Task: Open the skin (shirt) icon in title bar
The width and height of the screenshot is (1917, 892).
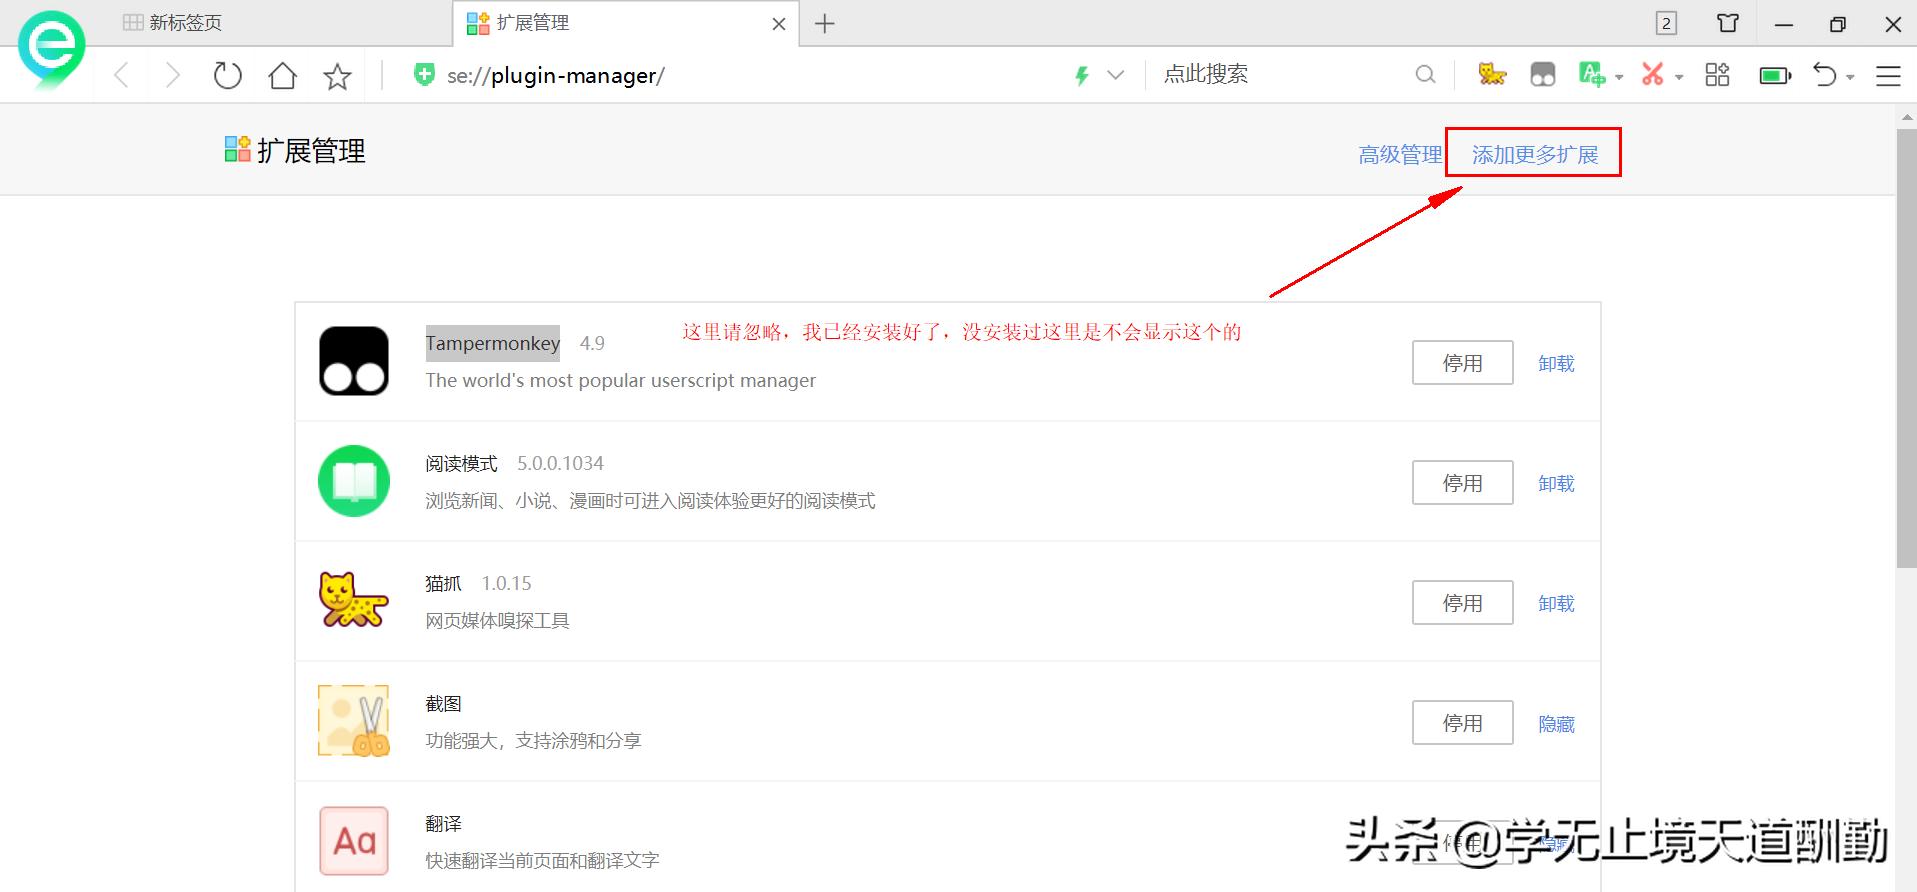Action: click(x=1727, y=24)
